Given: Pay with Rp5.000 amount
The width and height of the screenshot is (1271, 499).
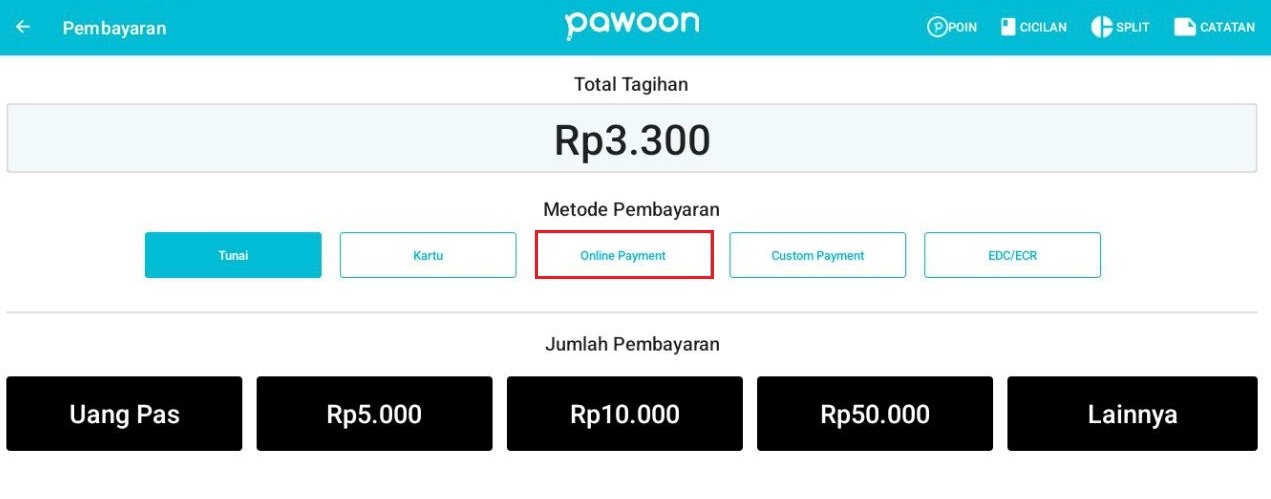Looking at the screenshot, I should tap(374, 414).
